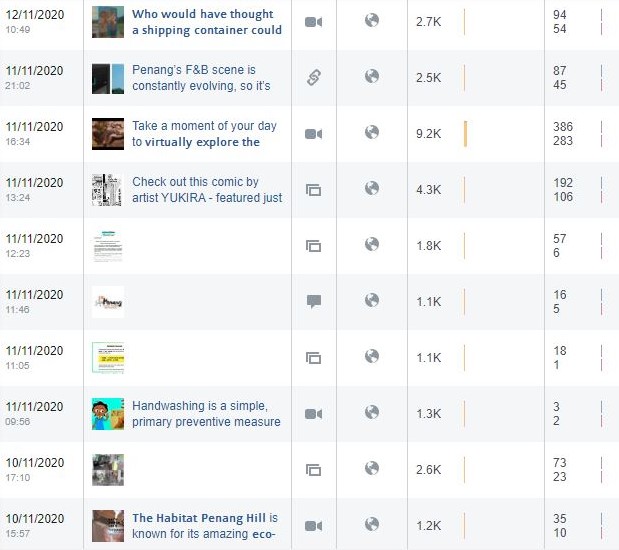
Task: Click link icon for Penang's F&B post
Action: (313, 78)
